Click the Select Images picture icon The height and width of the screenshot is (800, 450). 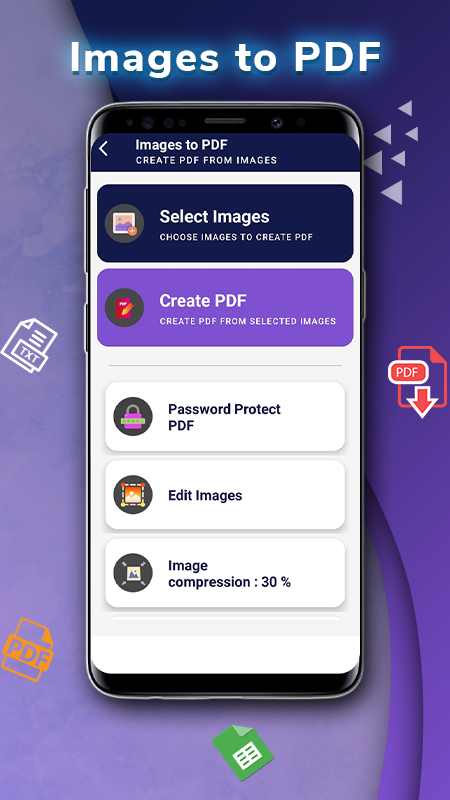124,223
